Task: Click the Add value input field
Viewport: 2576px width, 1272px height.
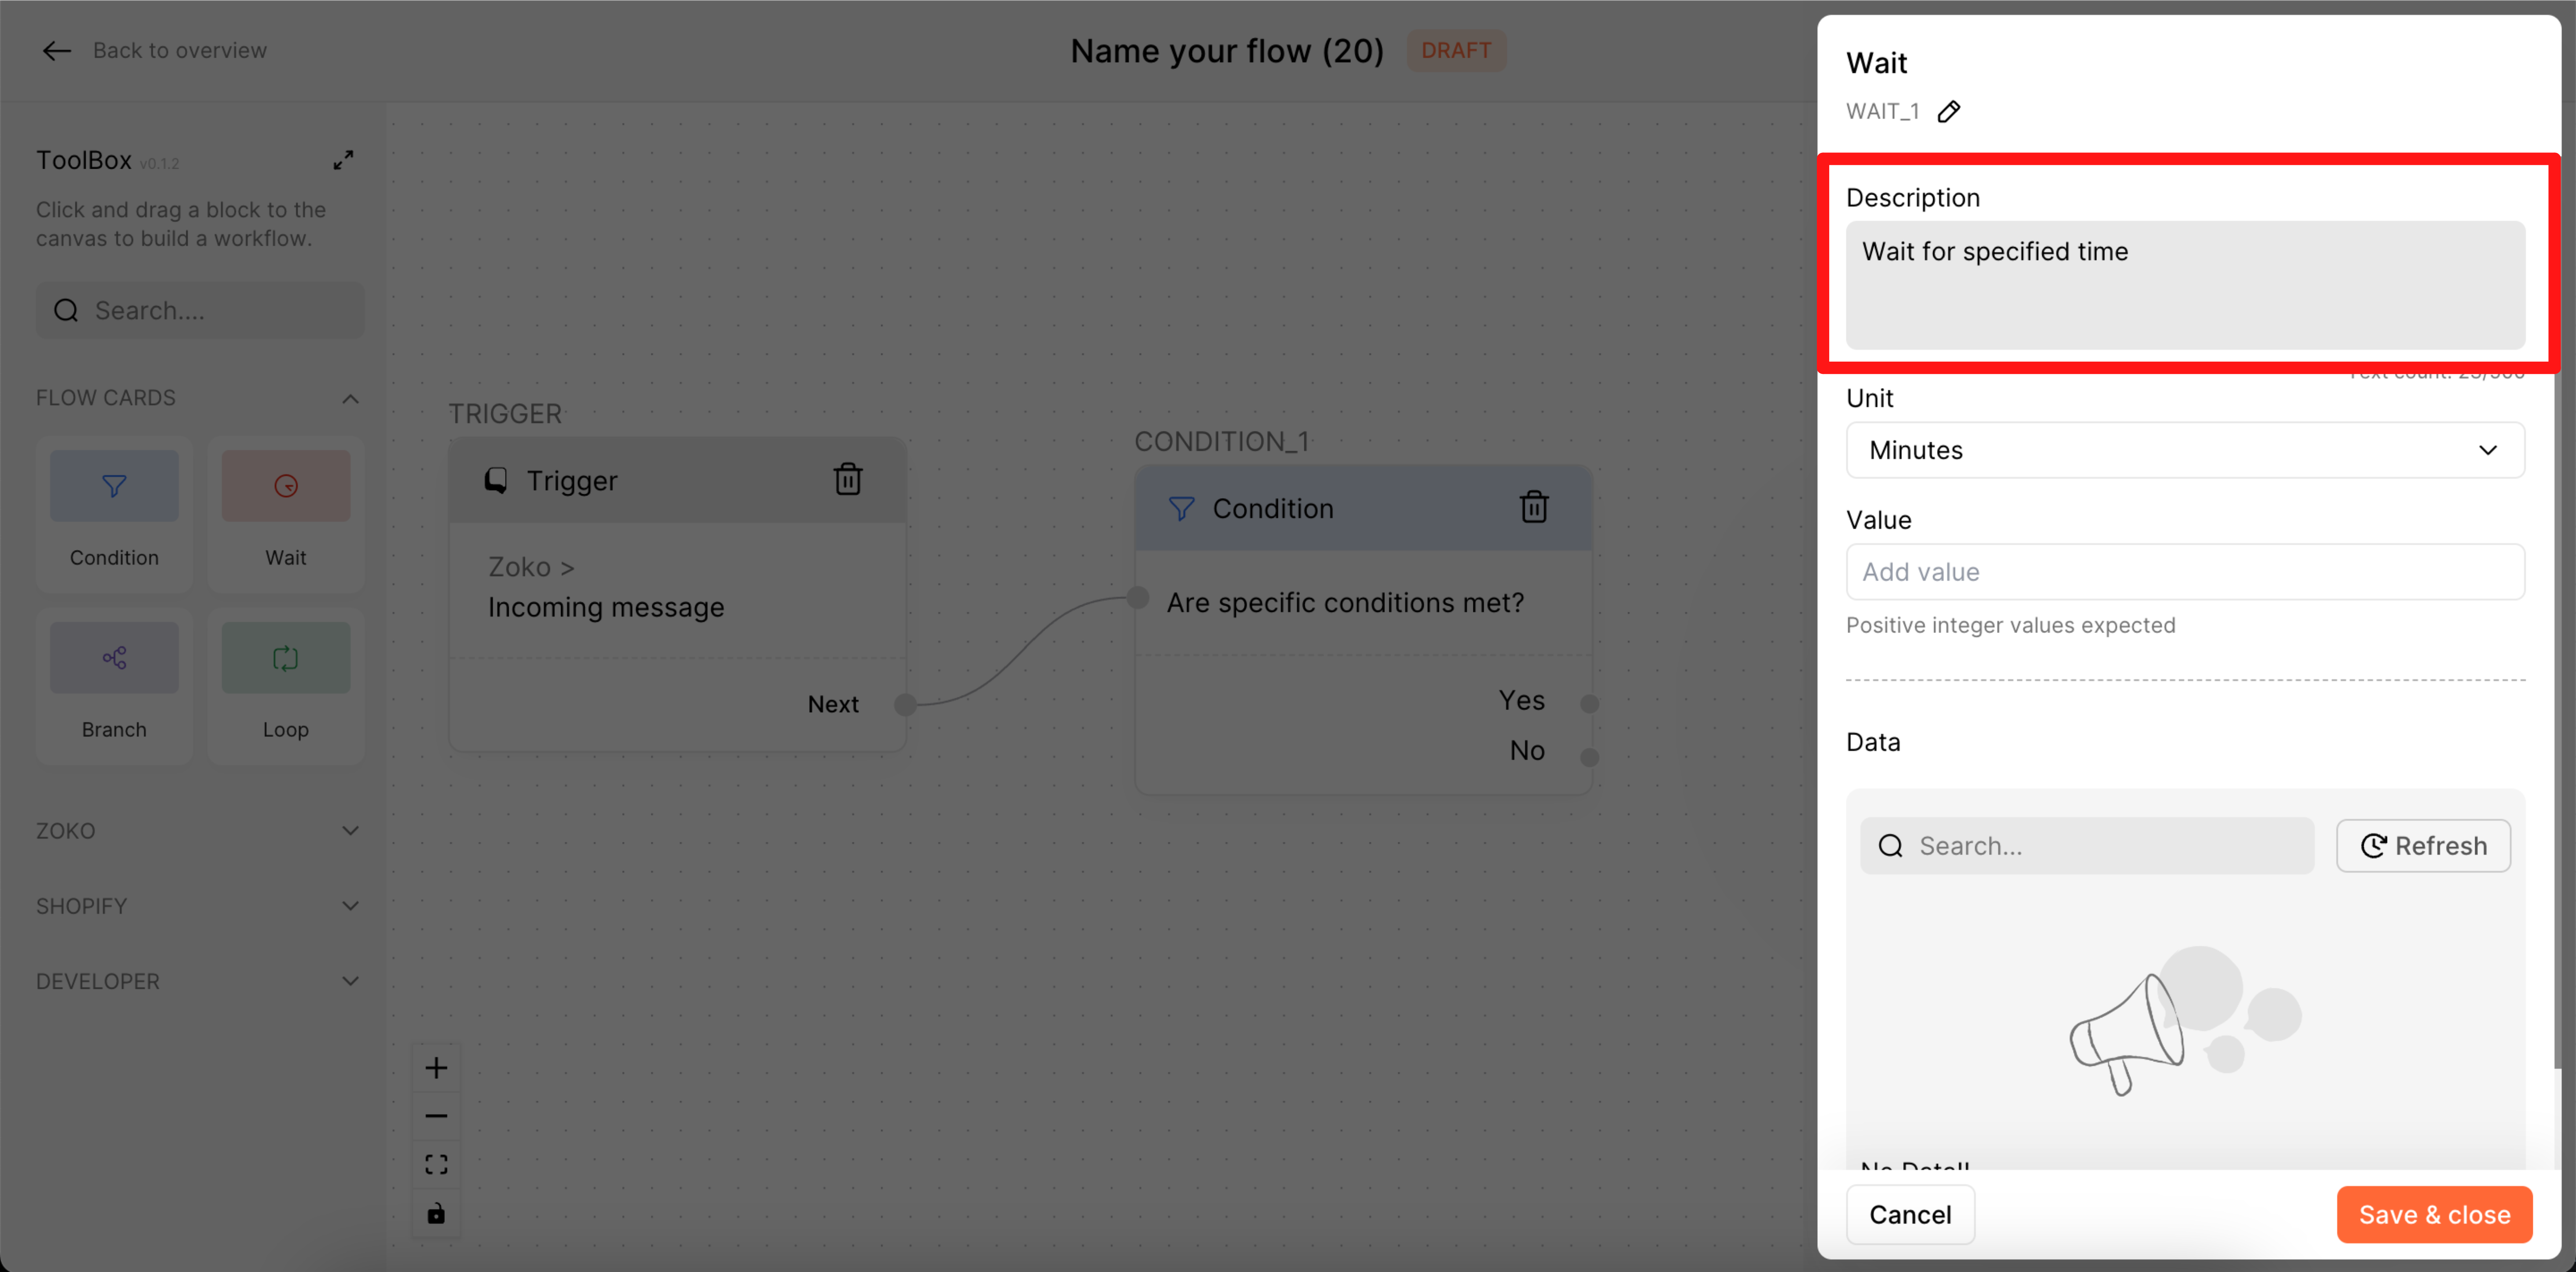Action: 2185,572
